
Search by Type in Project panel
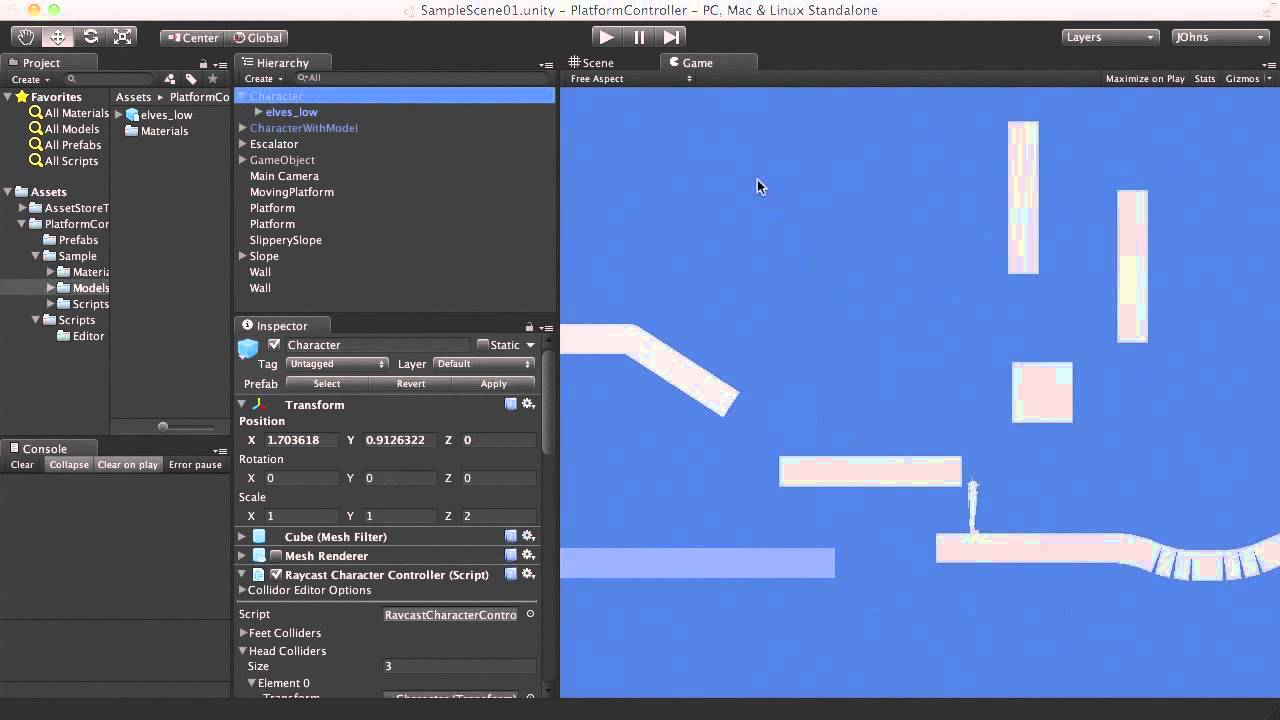coord(169,79)
